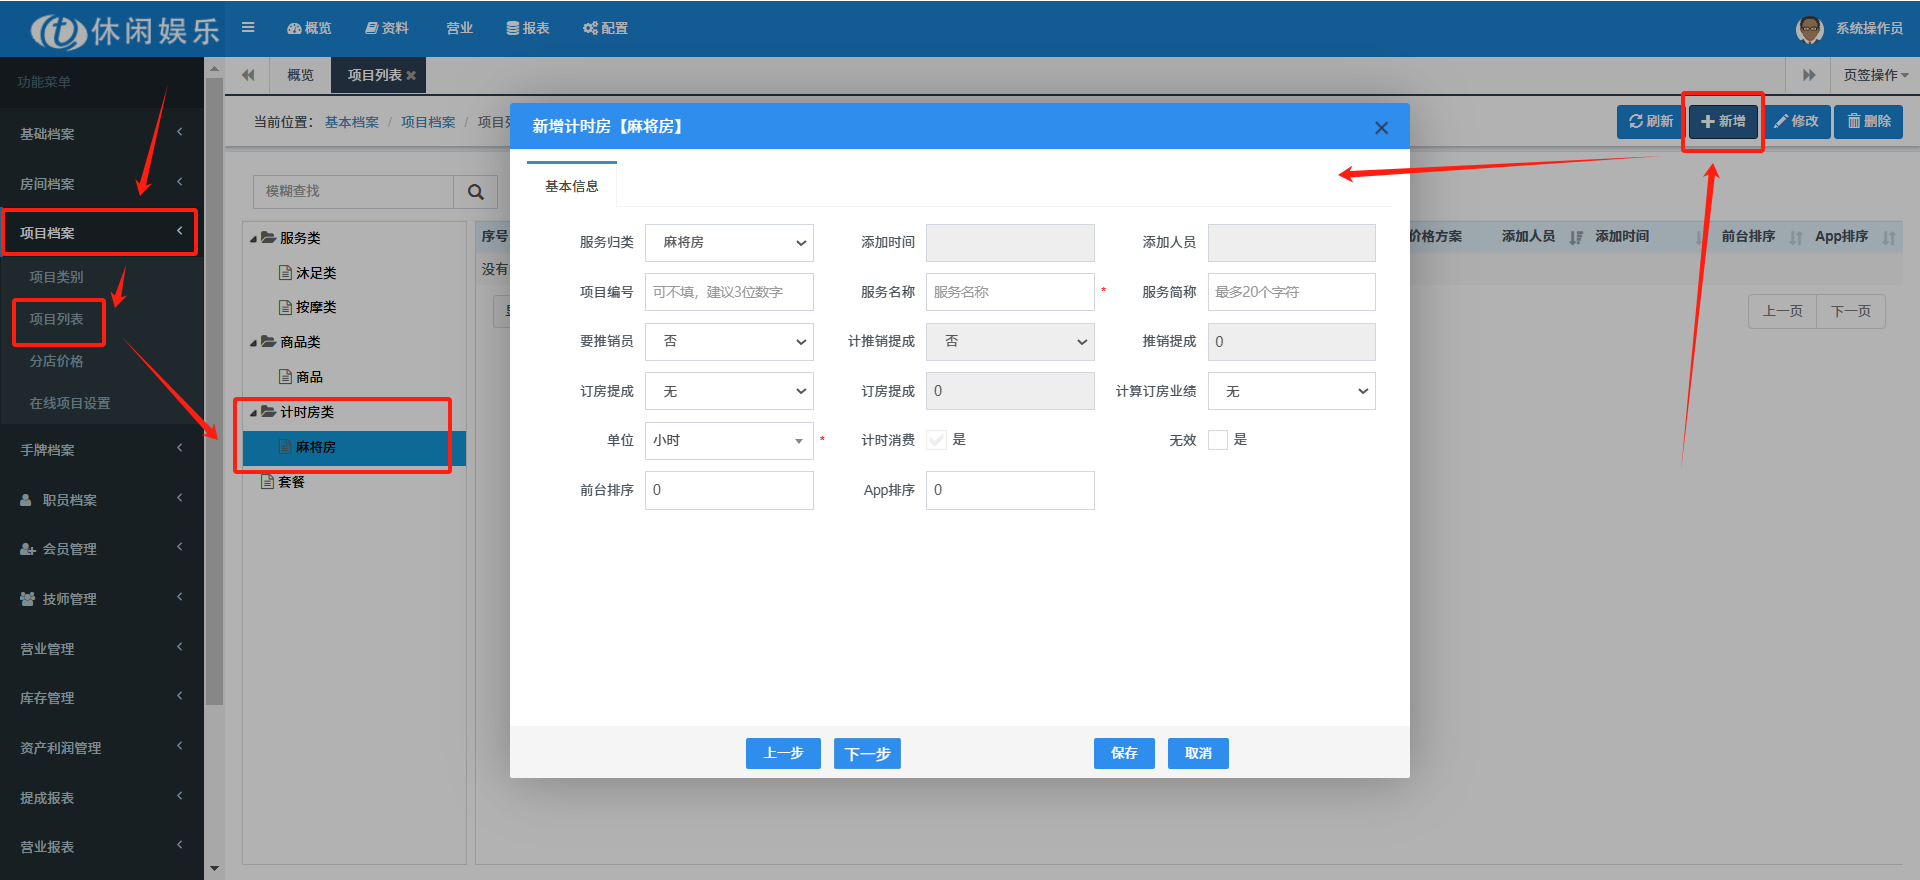Click the refresh (刷新) icon button

click(1650, 122)
